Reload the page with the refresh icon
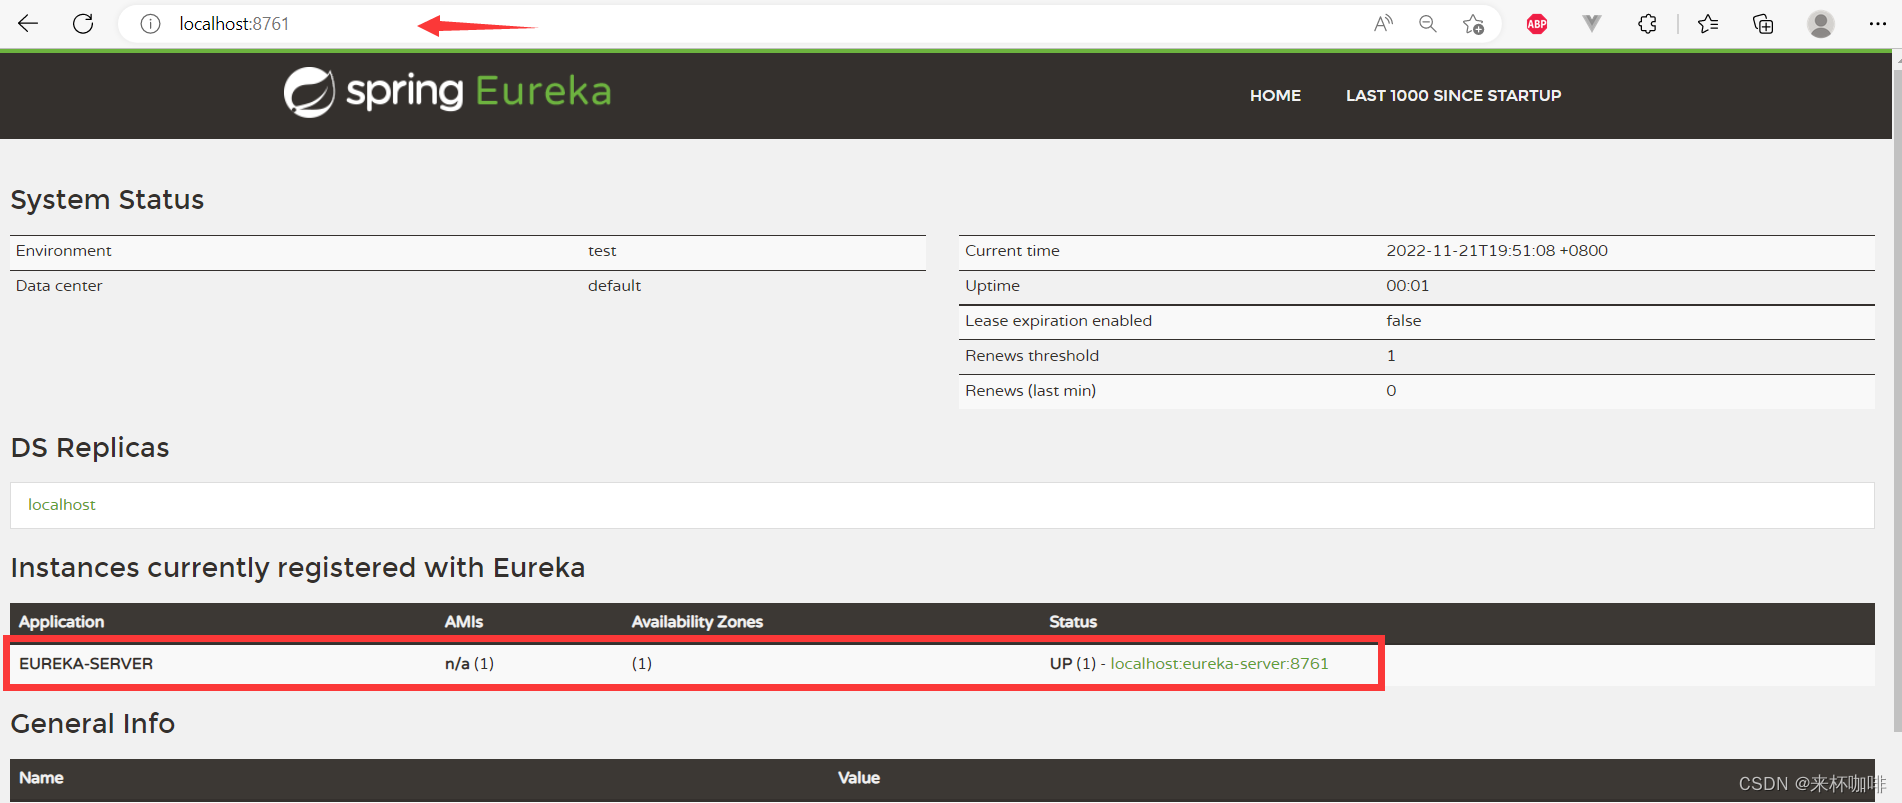The width and height of the screenshot is (1902, 803). tap(83, 23)
